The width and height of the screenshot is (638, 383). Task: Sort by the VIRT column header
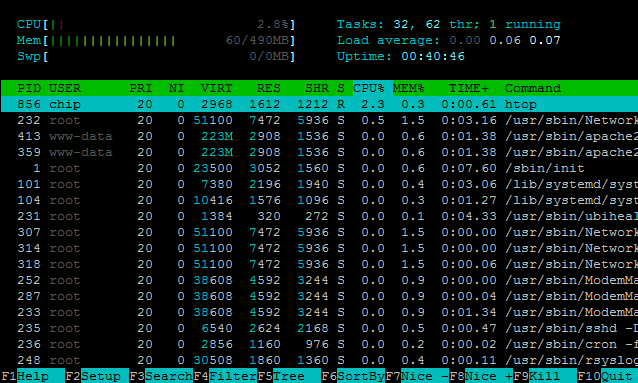216,88
